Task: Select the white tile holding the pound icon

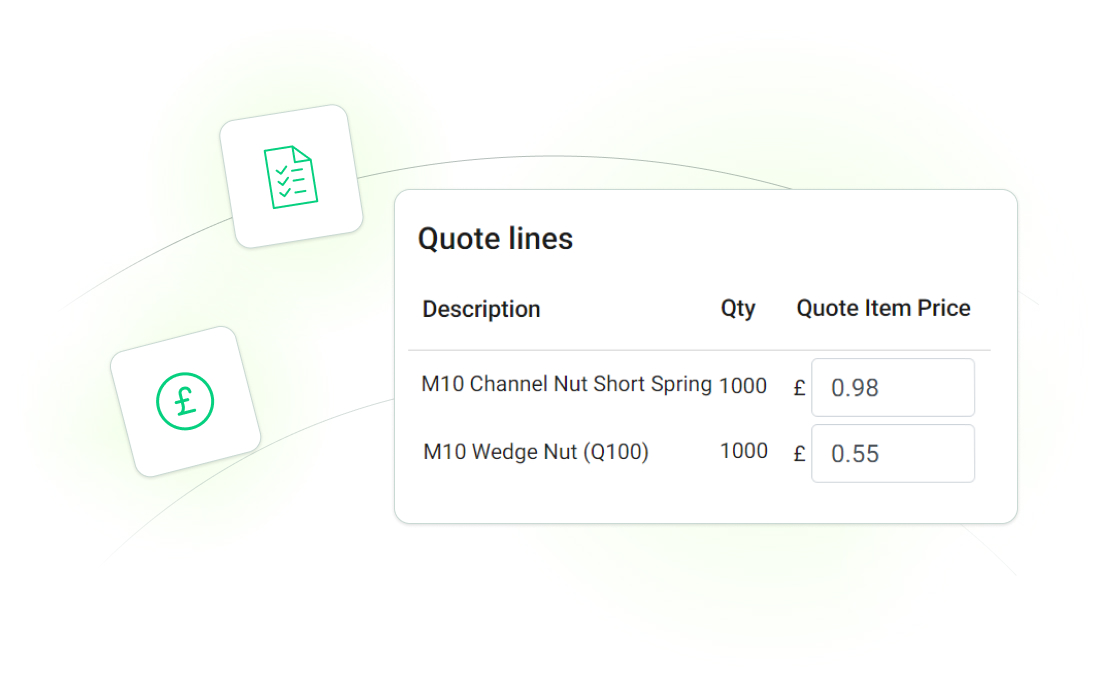Action: coord(186,399)
